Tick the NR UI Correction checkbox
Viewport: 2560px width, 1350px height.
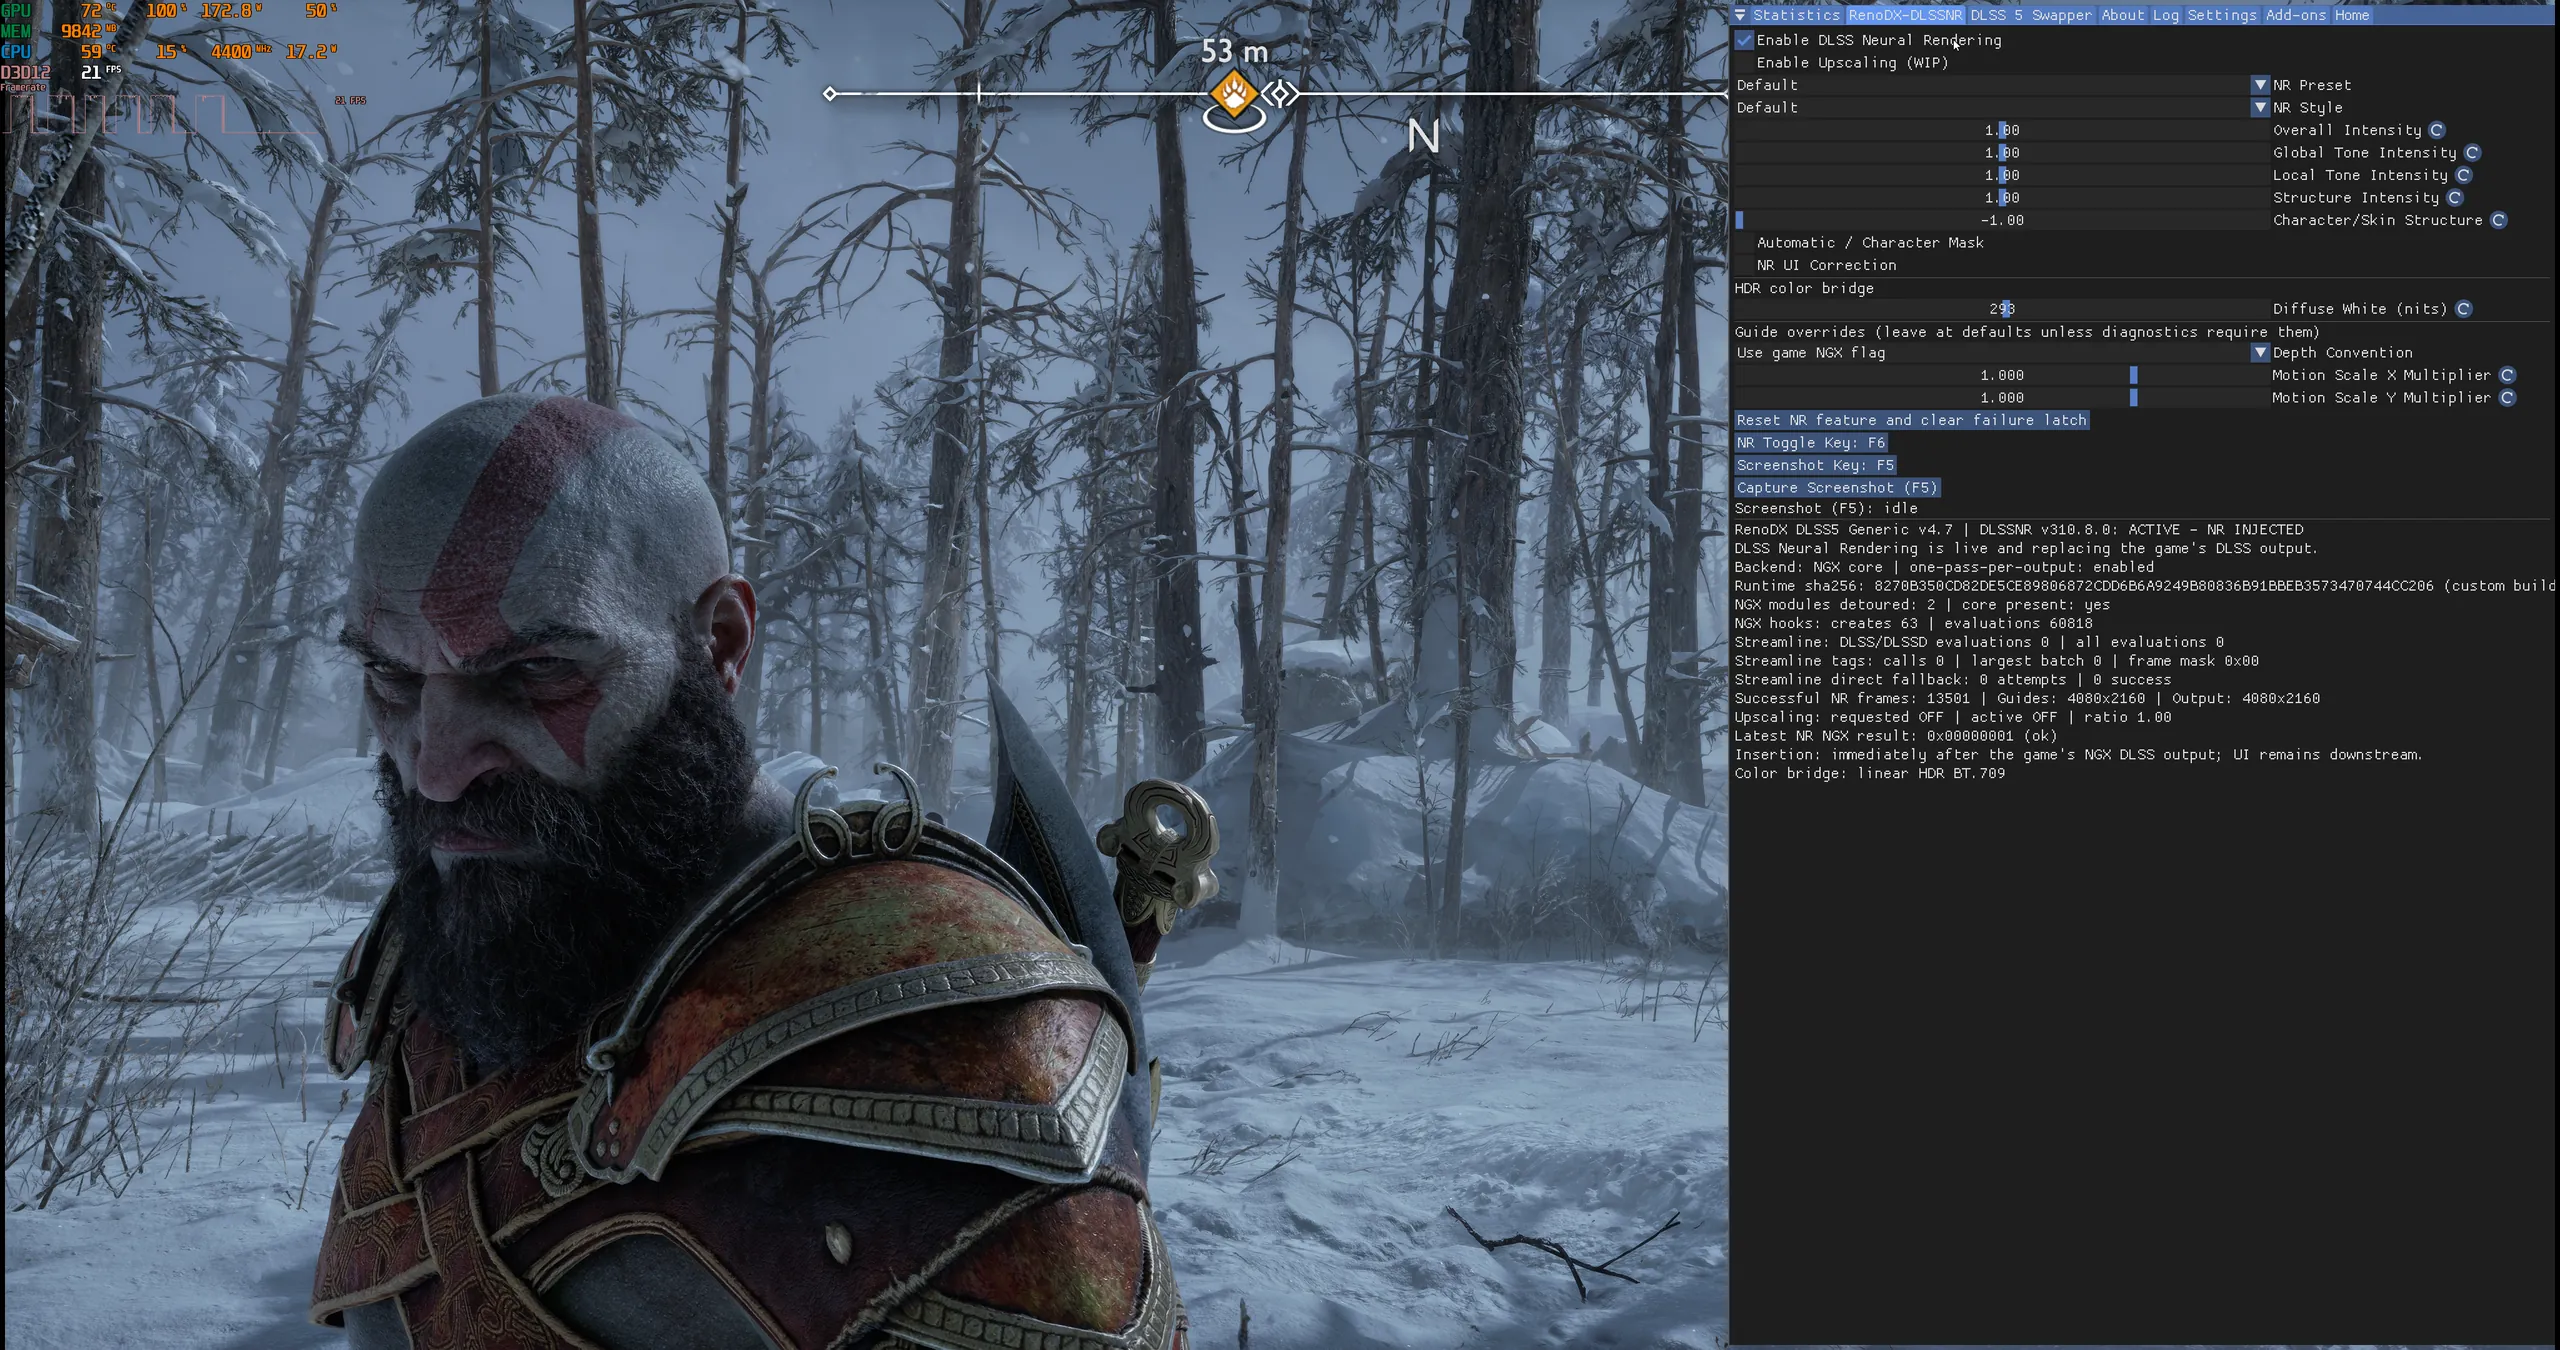[1745, 265]
